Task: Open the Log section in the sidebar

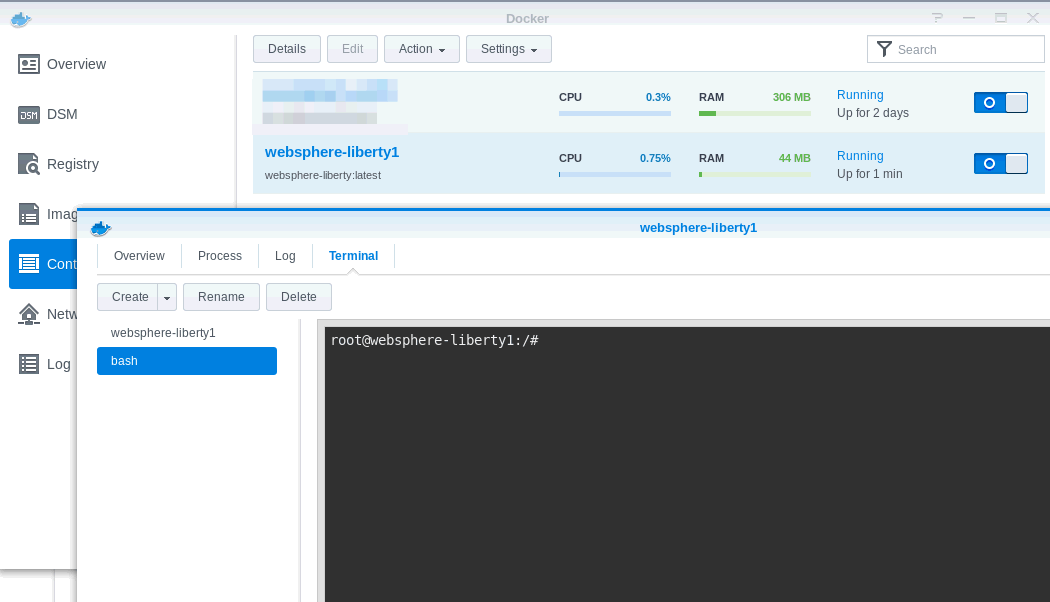Action: coord(29,364)
